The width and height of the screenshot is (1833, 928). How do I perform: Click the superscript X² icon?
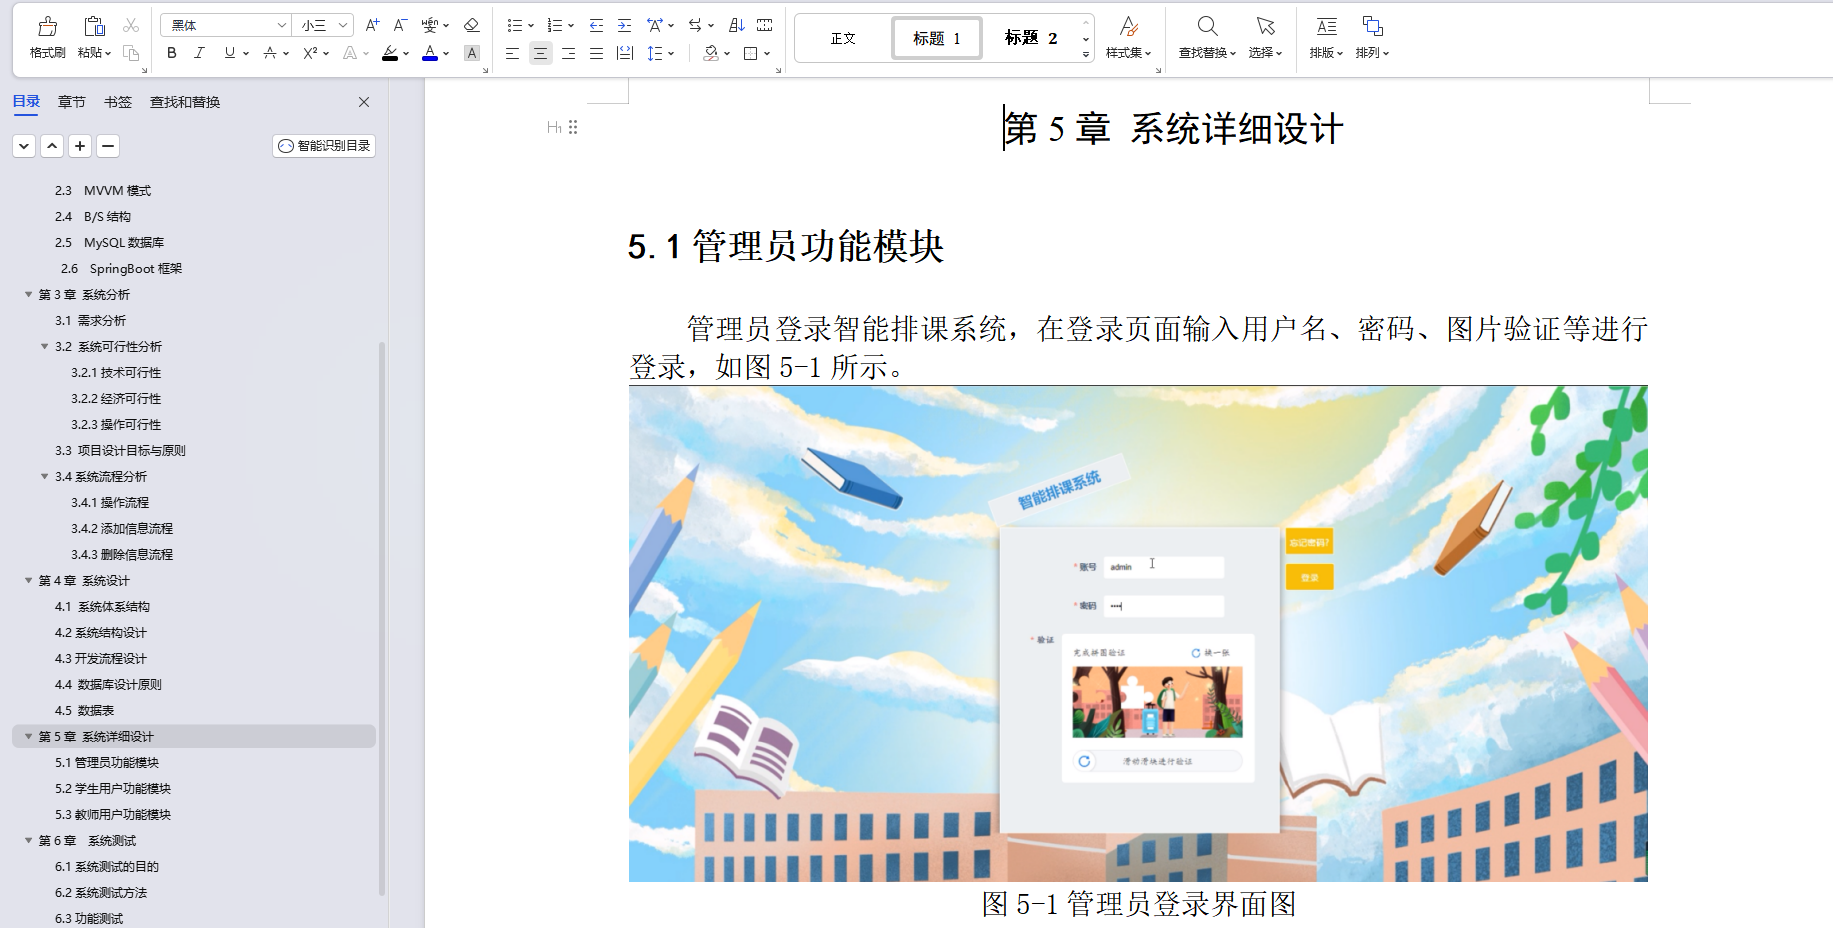[x=308, y=54]
